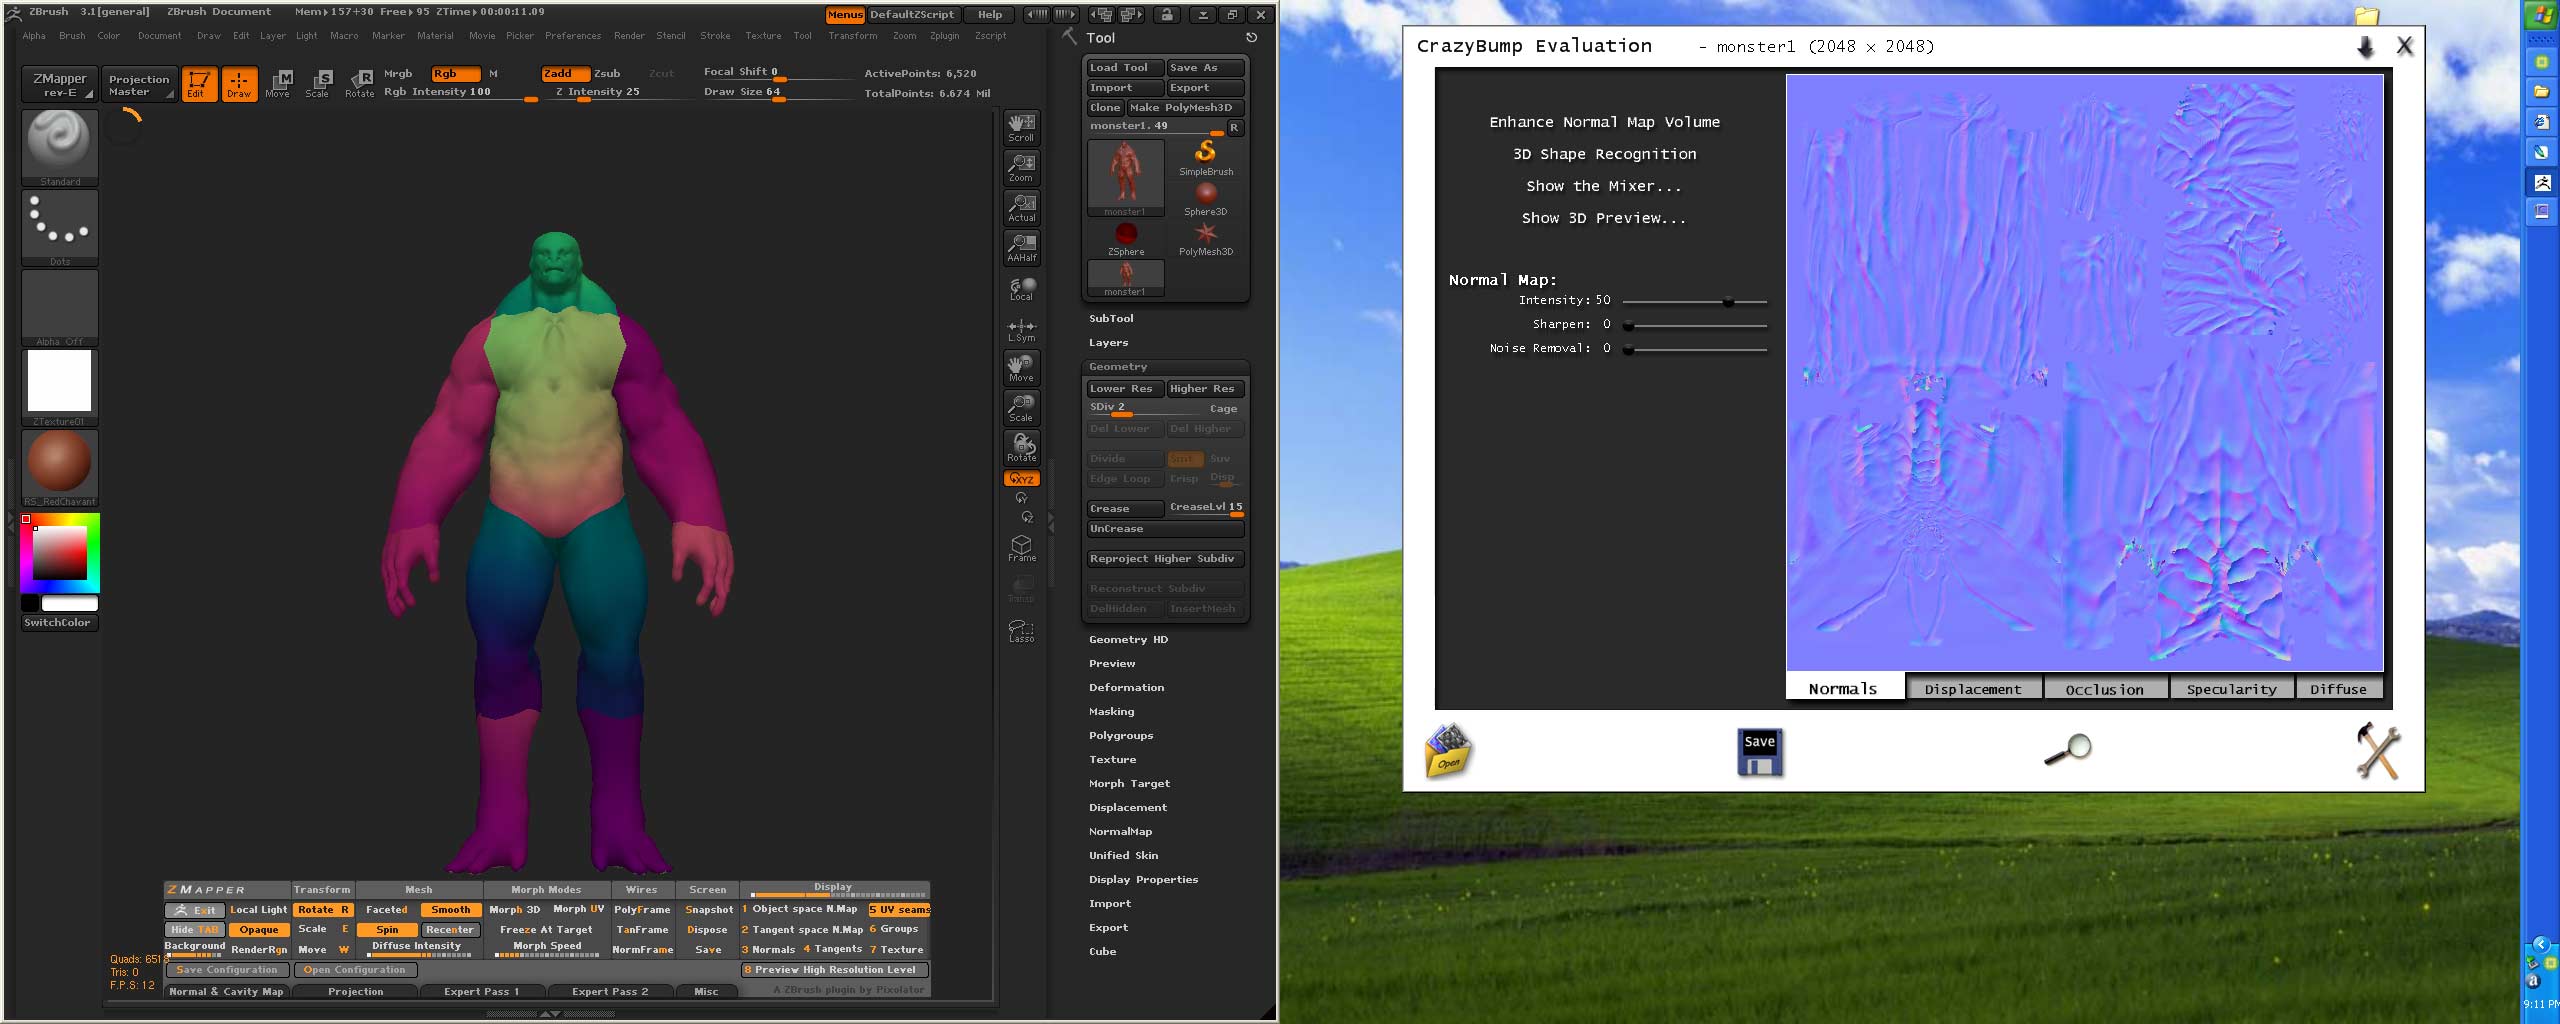Click the monster1 tool thumbnail
Image resolution: width=2560 pixels, height=1024 pixels.
pos(1126,177)
